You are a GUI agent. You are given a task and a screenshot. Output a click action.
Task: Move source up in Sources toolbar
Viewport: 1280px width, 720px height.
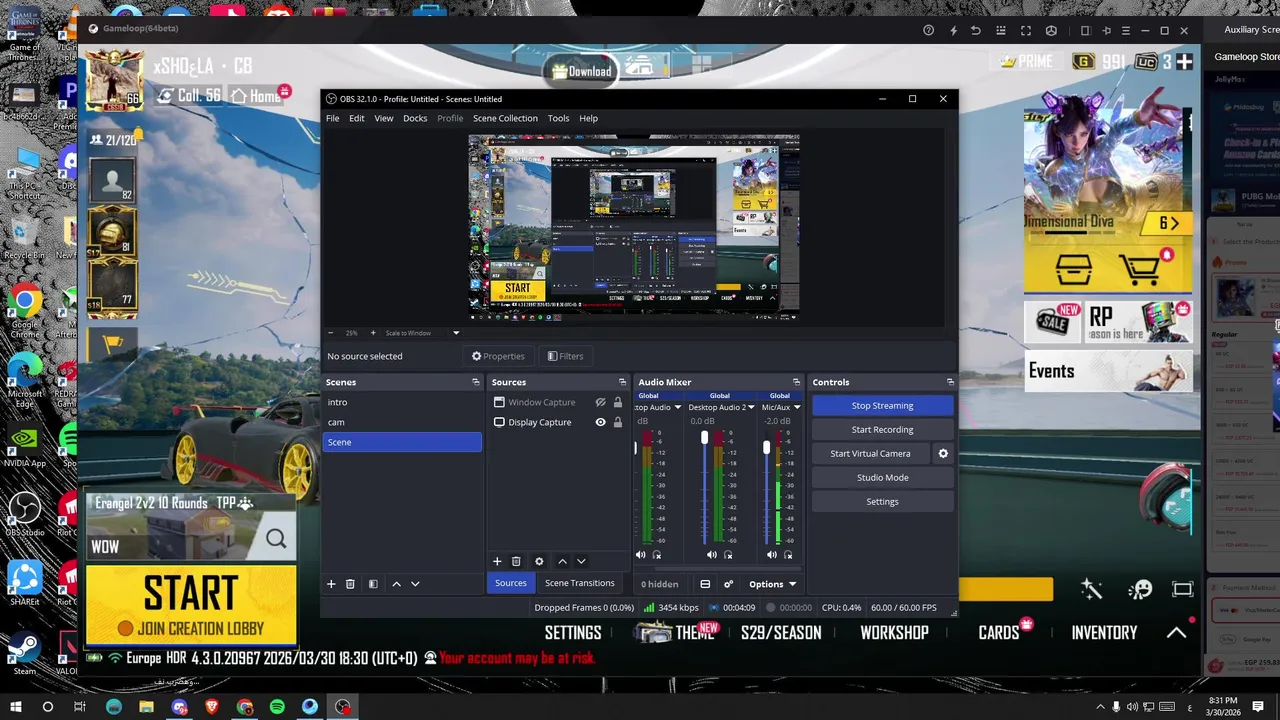click(x=562, y=562)
